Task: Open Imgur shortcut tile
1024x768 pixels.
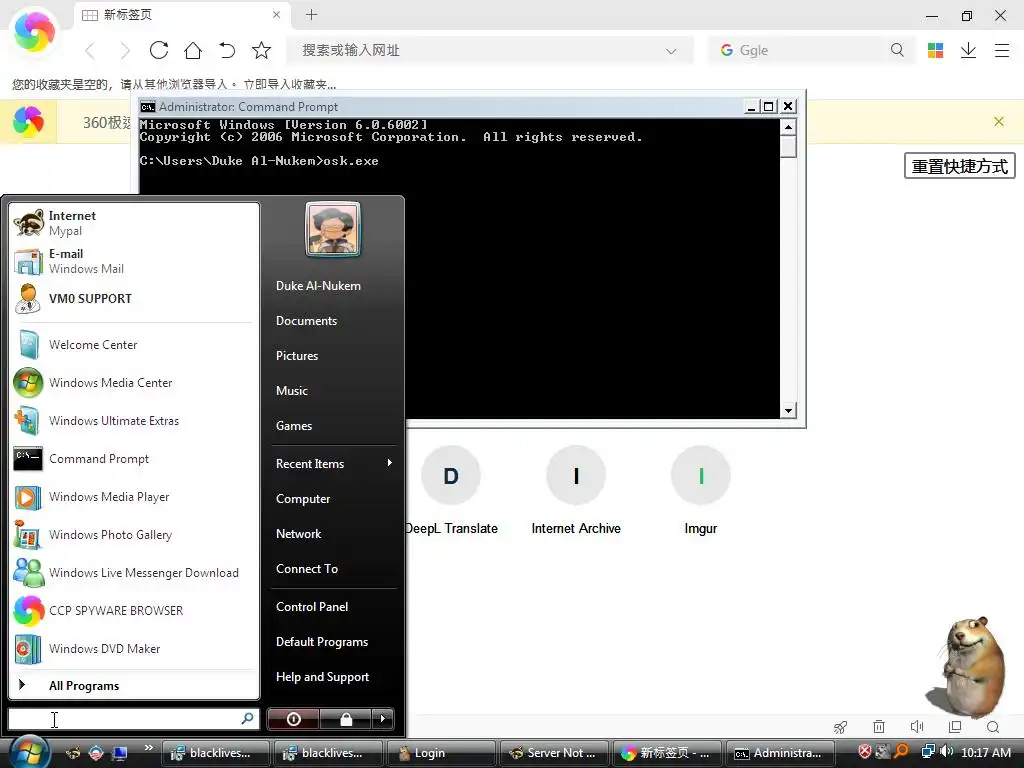Action: pyautogui.click(x=701, y=490)
